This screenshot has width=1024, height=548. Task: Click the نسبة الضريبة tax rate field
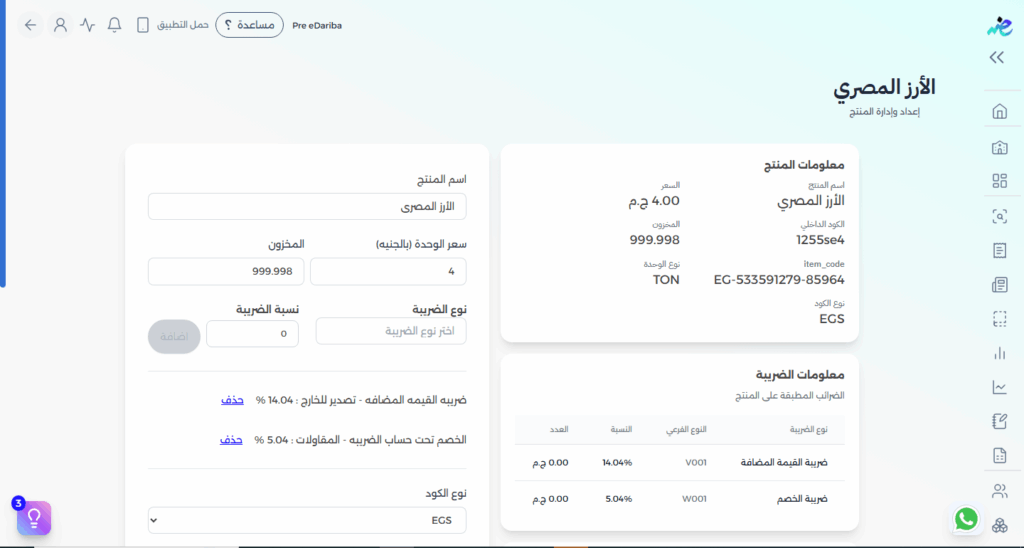click(252, 334)
